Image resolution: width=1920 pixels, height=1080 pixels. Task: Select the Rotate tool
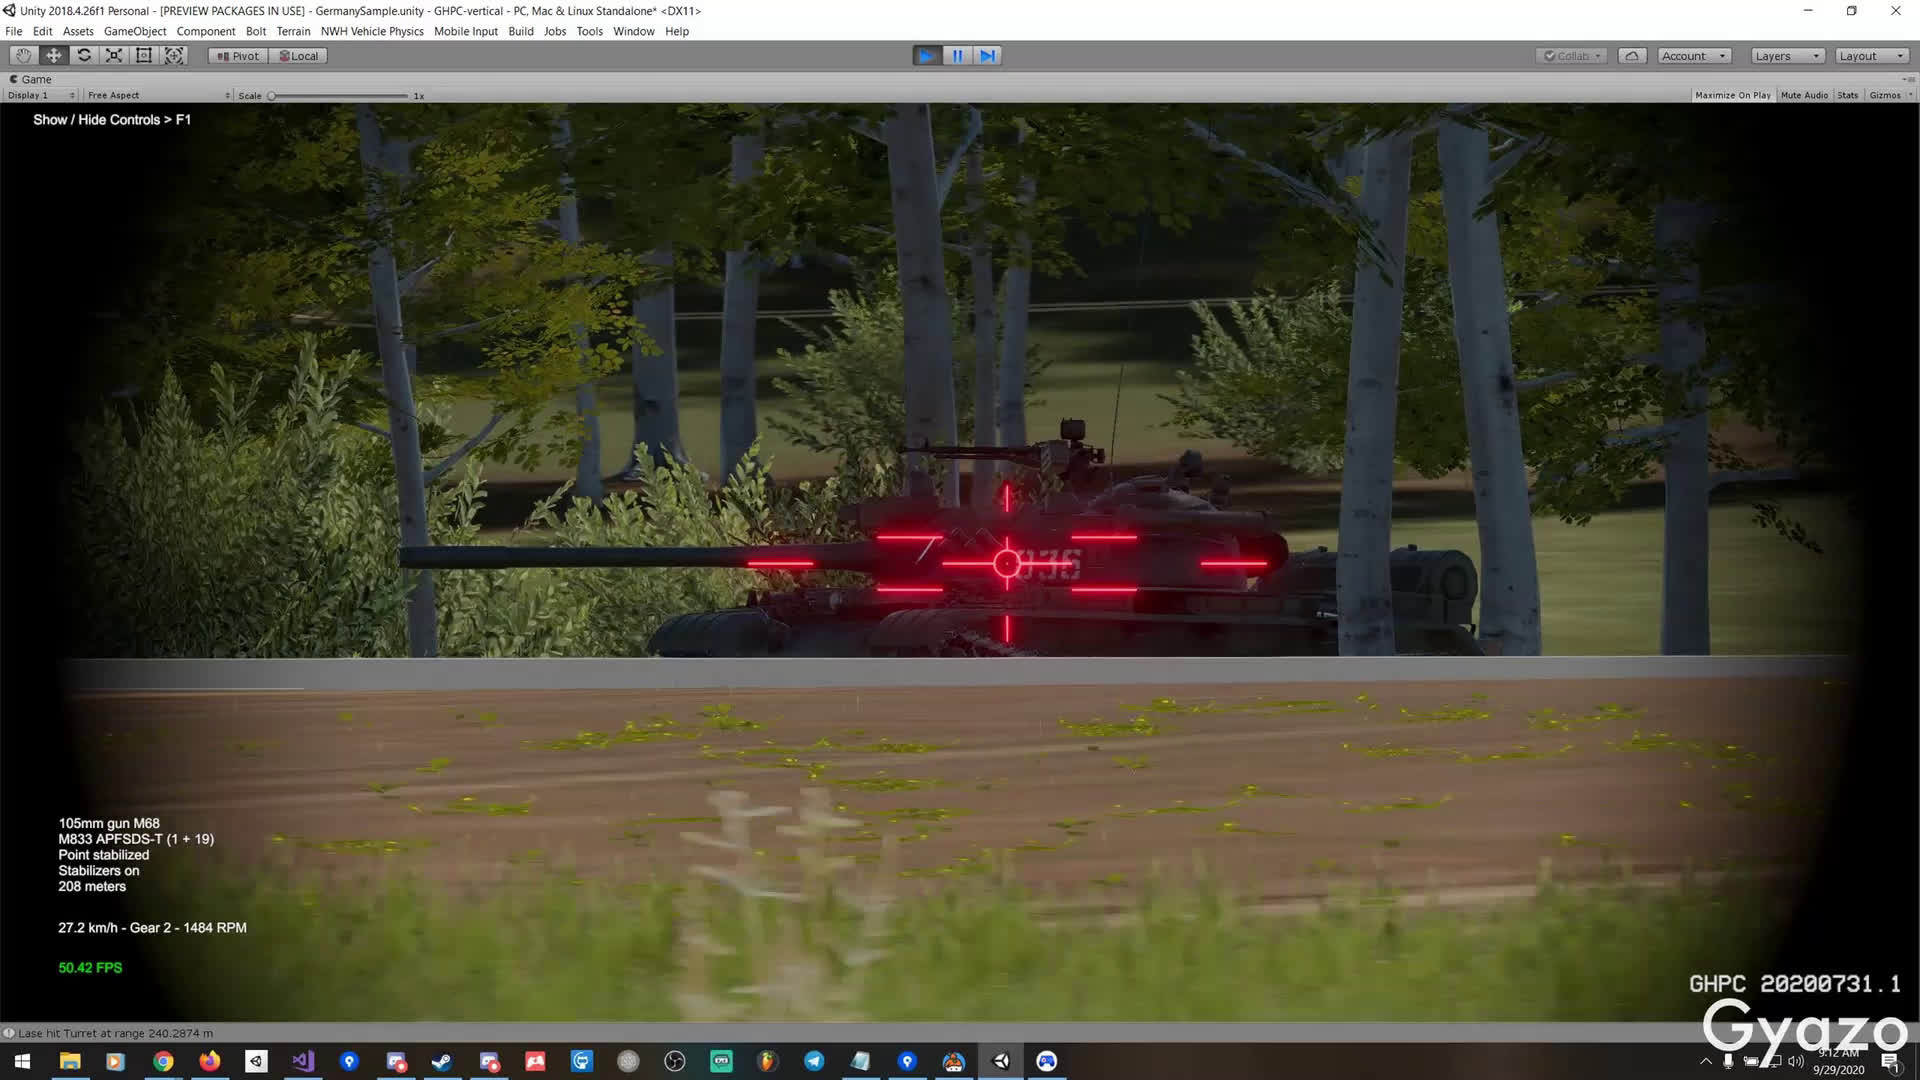click(x=84, y=56)
